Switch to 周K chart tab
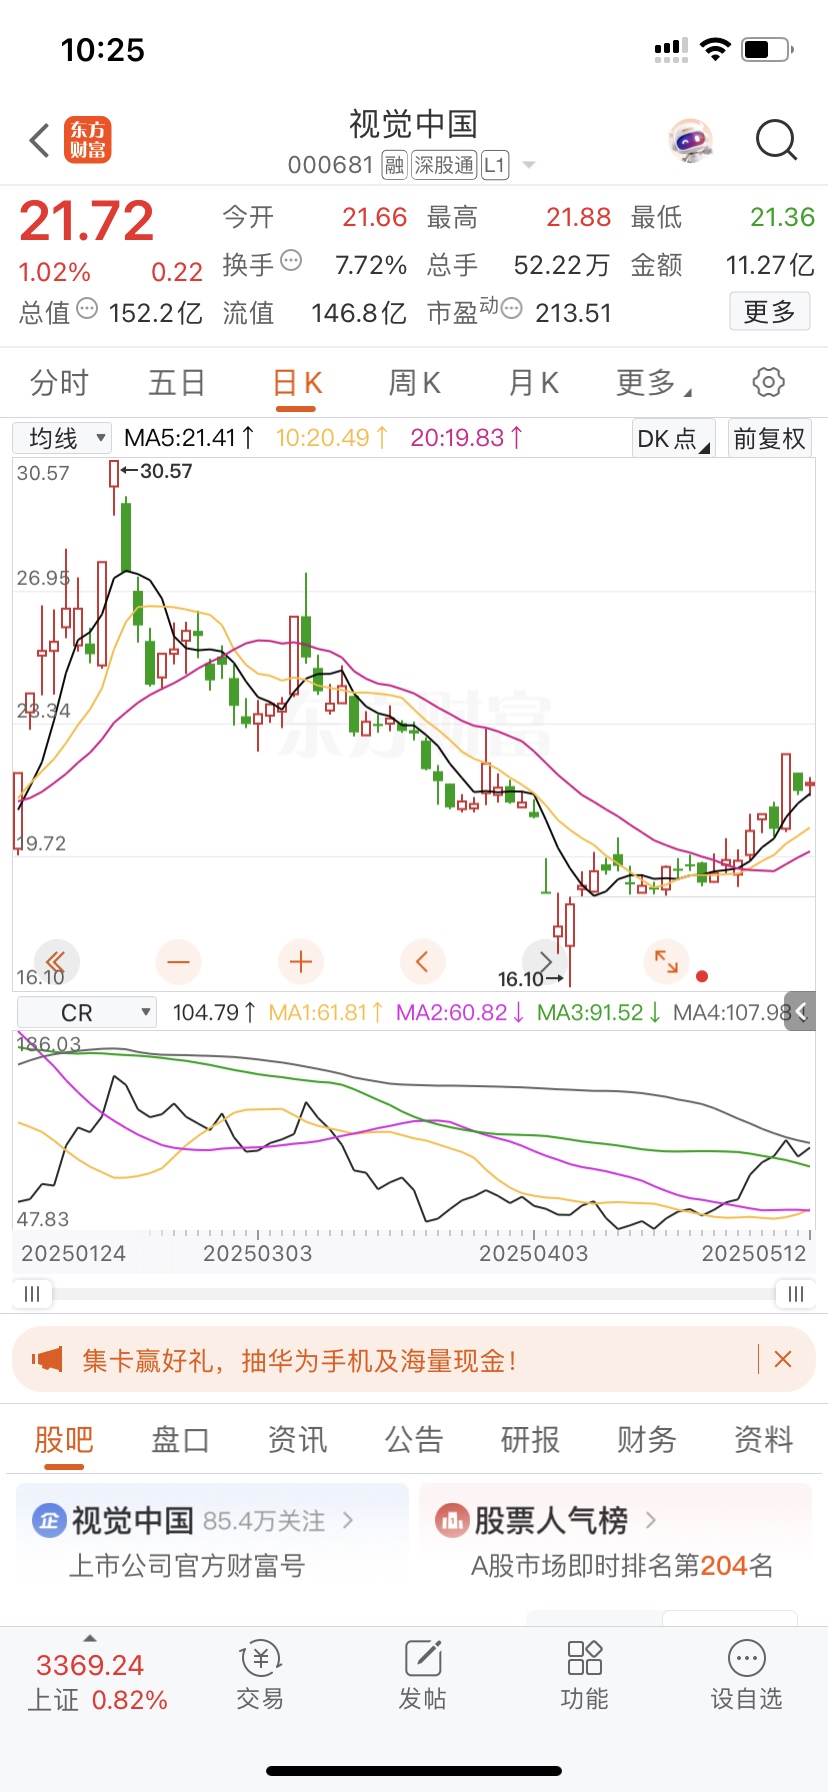The width and height of the screenshot is (828, 1792). (x=415, y=382)
